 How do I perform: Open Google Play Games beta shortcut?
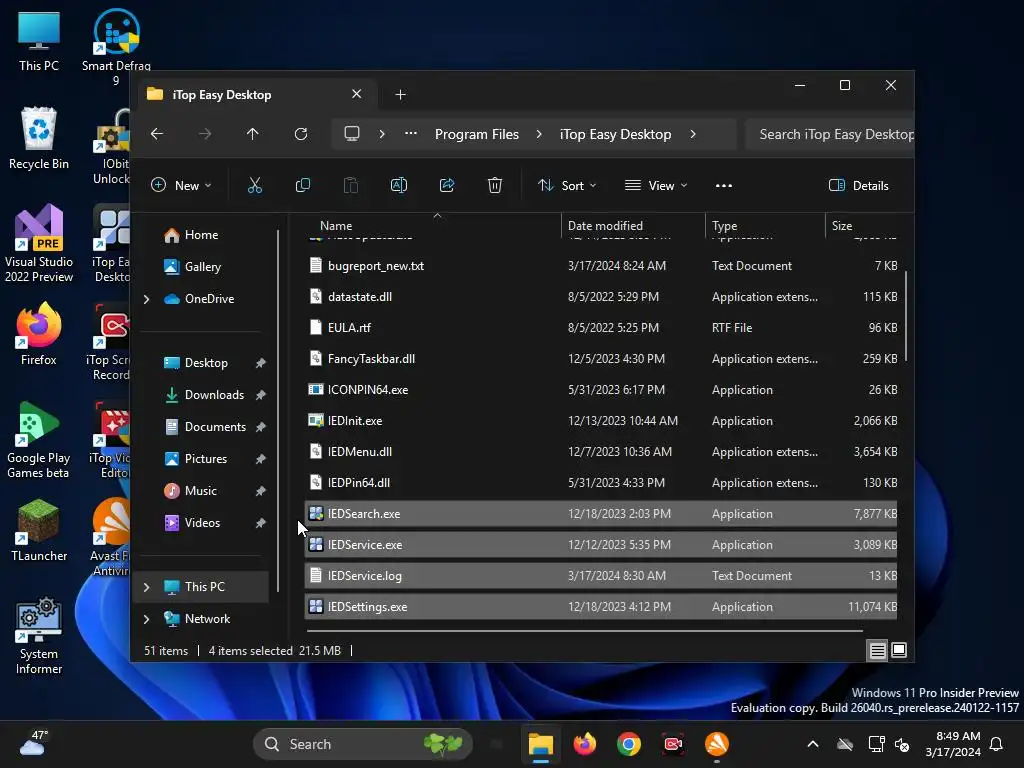(x=39, y=440)
